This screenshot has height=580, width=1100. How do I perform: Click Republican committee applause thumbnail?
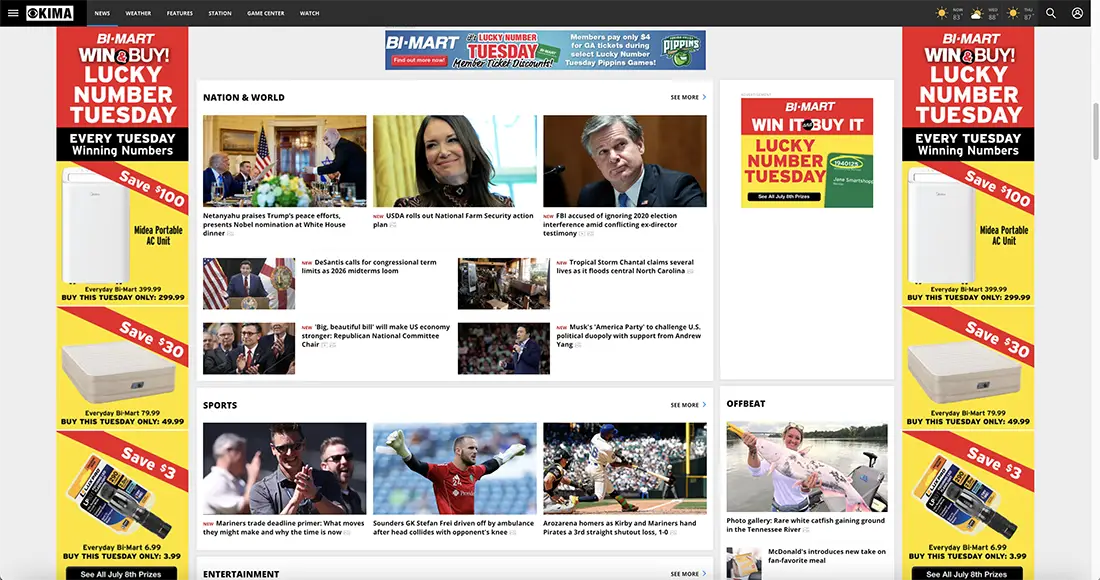coord(249,348)
